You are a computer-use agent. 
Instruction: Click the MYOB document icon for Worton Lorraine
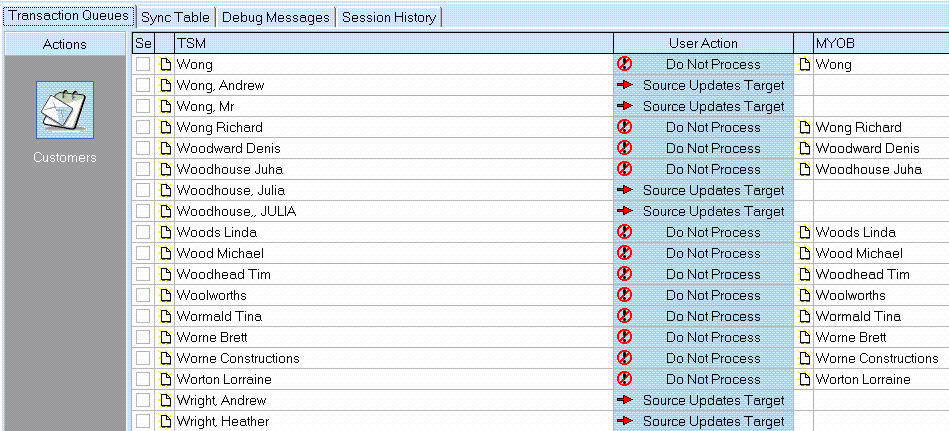pos(805,380)
